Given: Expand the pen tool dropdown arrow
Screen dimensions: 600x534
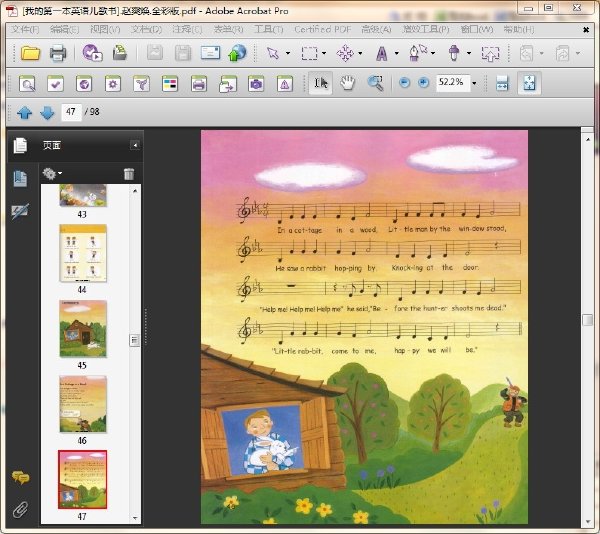Looking at the screenshot, I should (433, 53).
